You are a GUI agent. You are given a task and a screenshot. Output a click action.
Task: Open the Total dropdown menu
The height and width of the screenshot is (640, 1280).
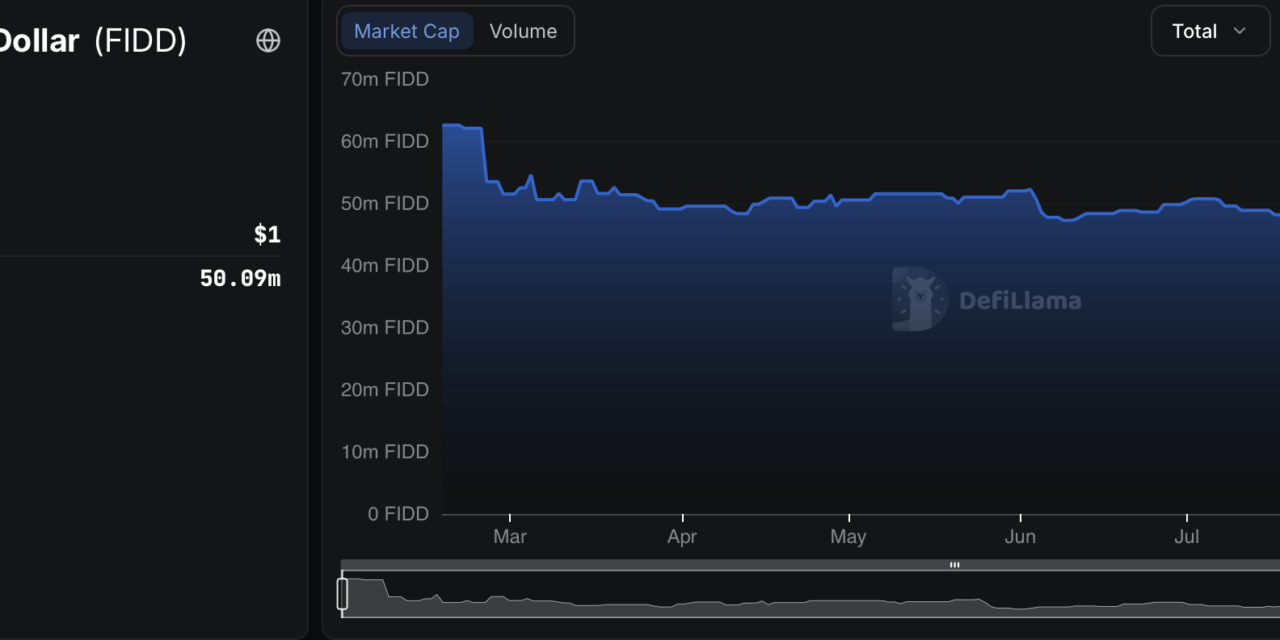pyautogui.click(x=1209, y=31)
